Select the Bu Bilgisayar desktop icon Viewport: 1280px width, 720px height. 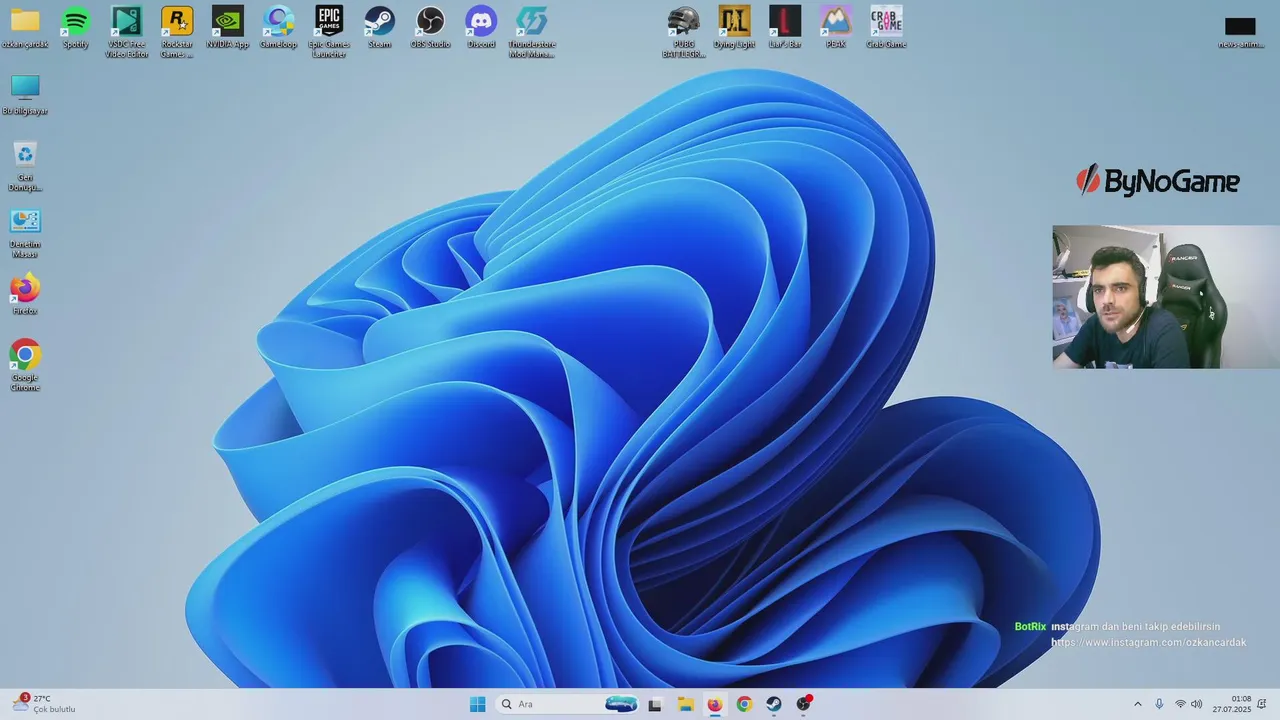(x=25, y=95)
